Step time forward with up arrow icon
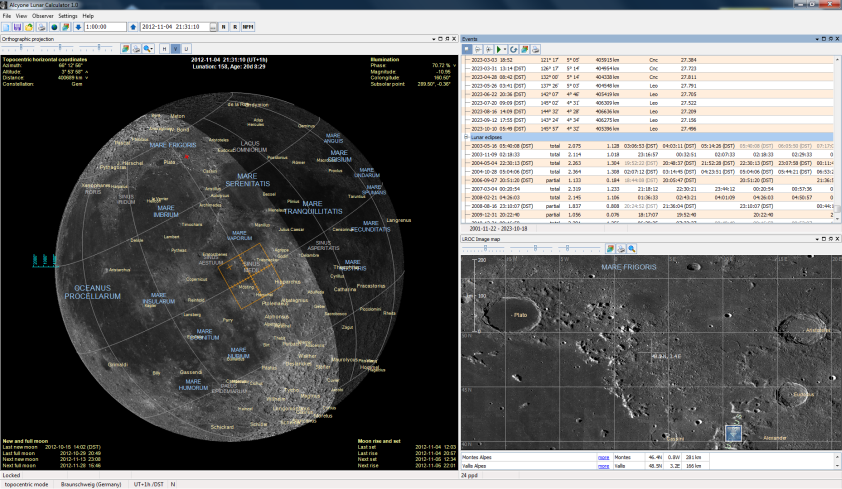842x489 pixels. pos(133,27)
